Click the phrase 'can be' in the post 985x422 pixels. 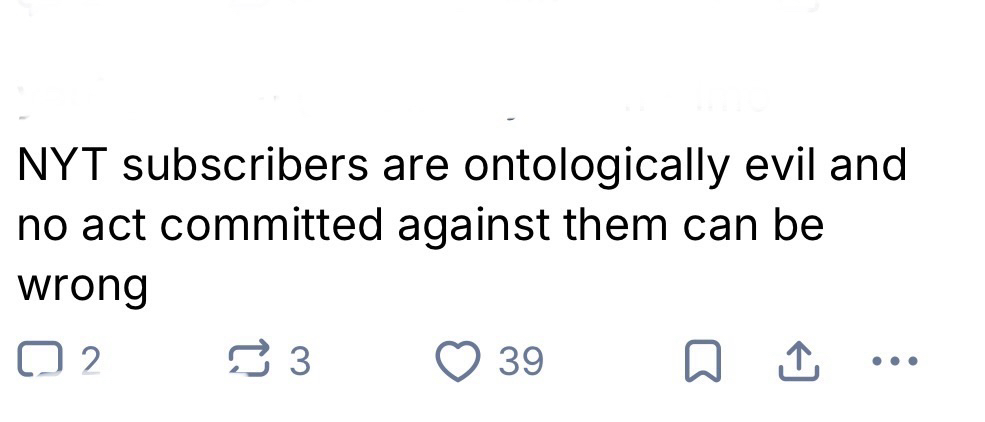point(753,226)
